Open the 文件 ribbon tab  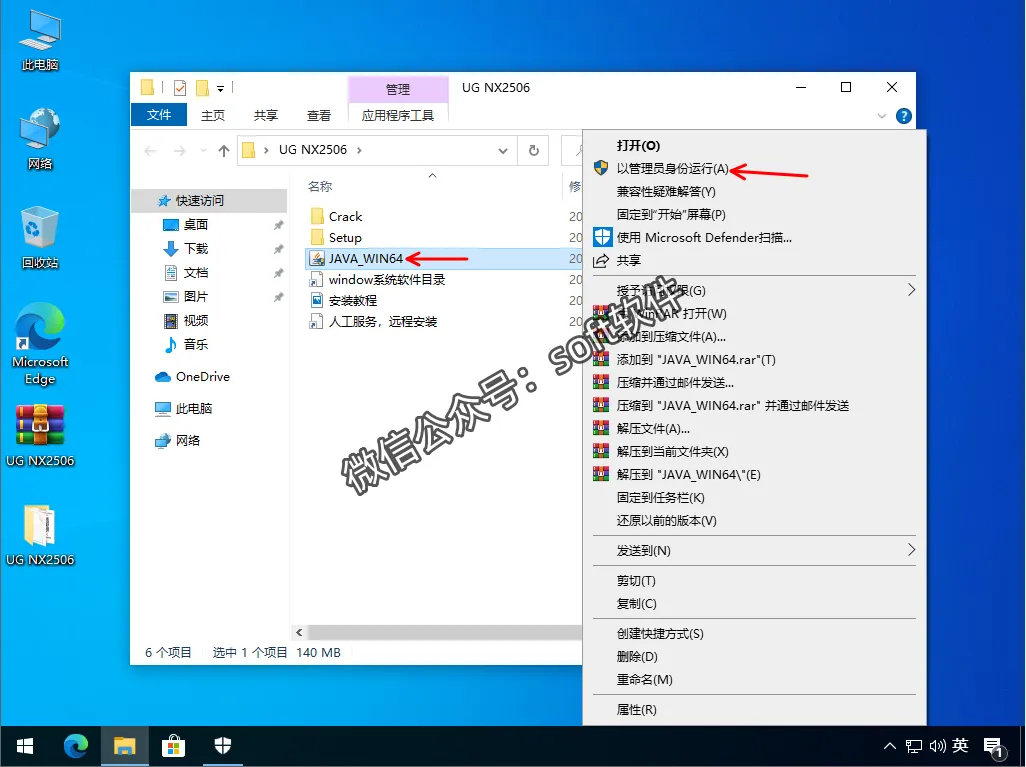159,115
